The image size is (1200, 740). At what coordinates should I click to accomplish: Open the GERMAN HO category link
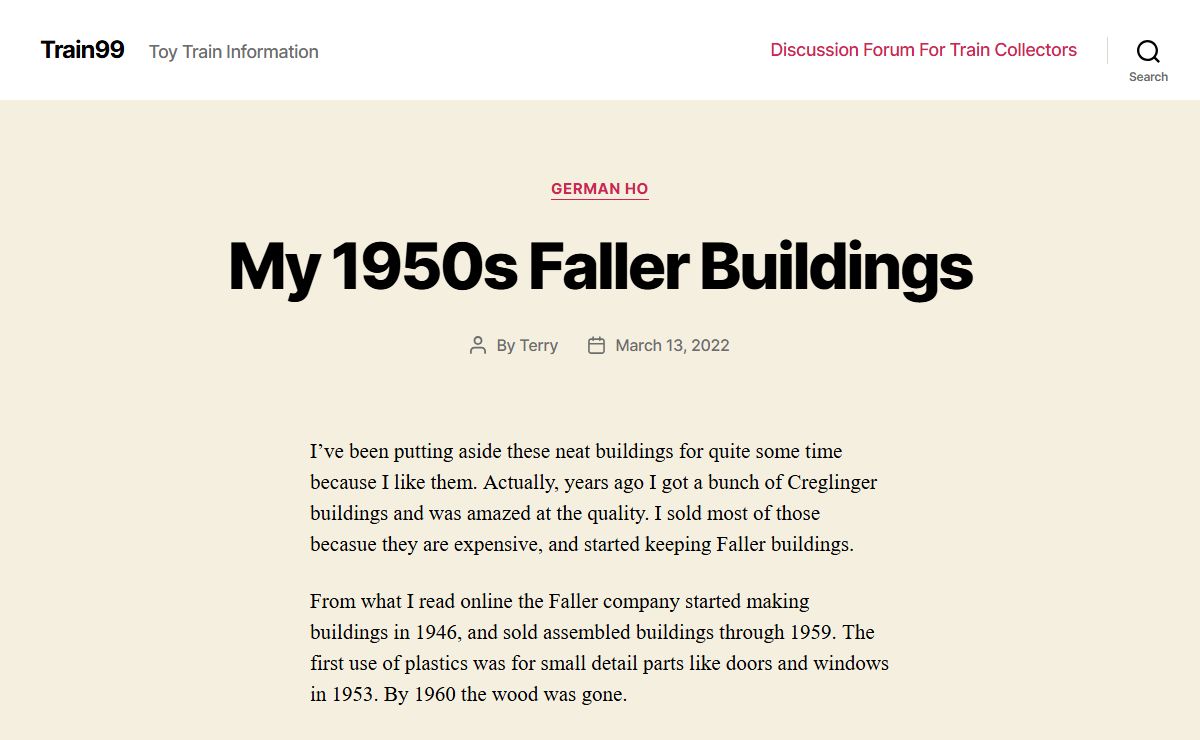(600, 189)
